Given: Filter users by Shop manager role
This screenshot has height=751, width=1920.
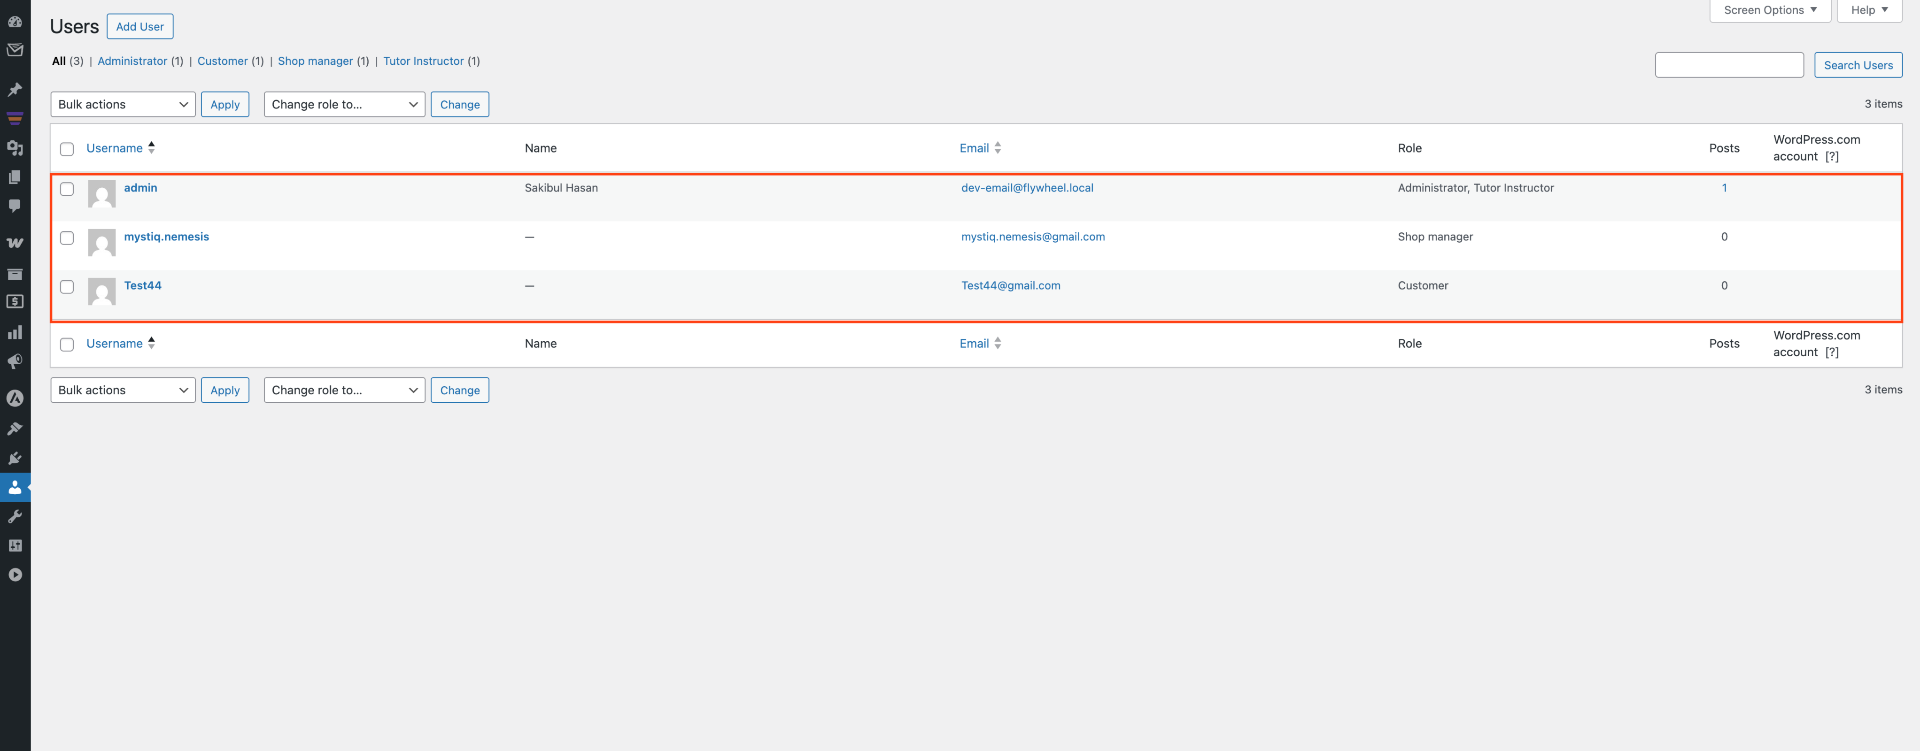Looking at the screenshot, I should (x=315, y=61).
